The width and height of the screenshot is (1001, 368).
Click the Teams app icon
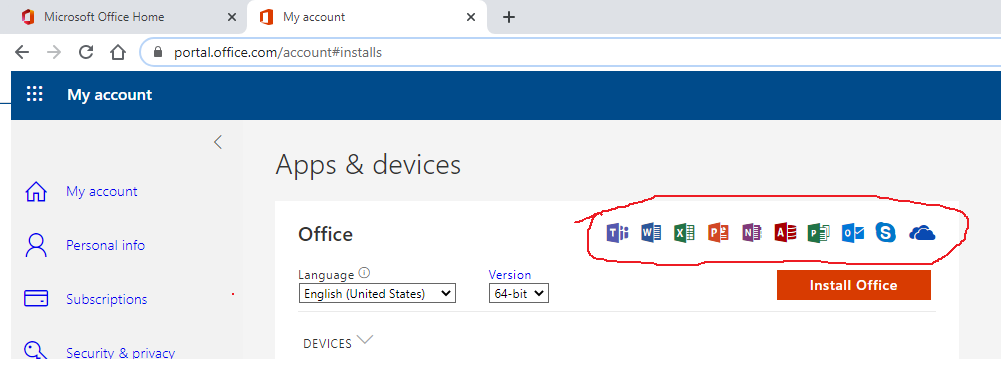click(617, 233)
